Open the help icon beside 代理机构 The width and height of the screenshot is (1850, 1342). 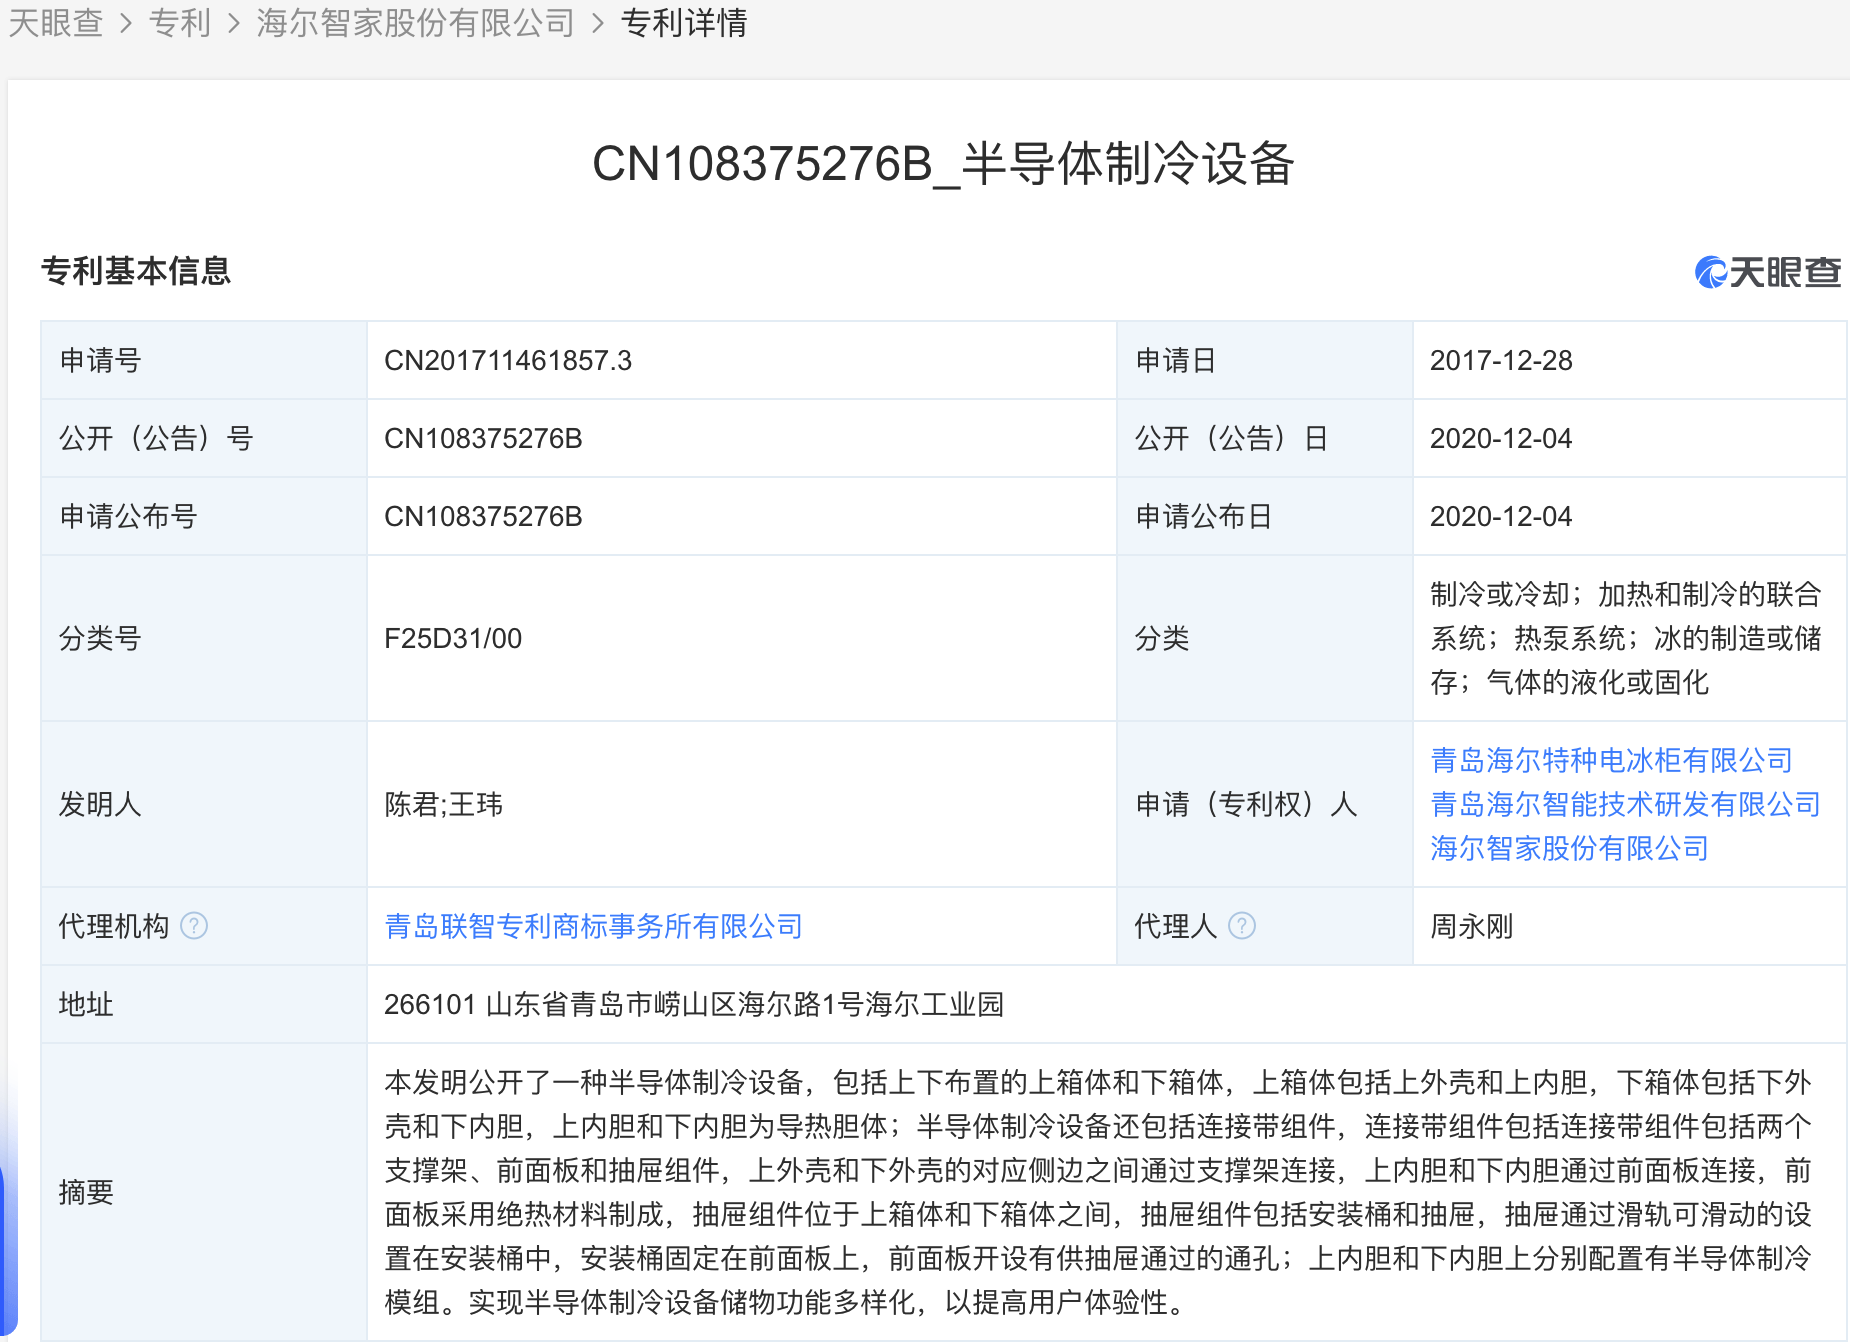pyautogui.click(x=196, y=926)
